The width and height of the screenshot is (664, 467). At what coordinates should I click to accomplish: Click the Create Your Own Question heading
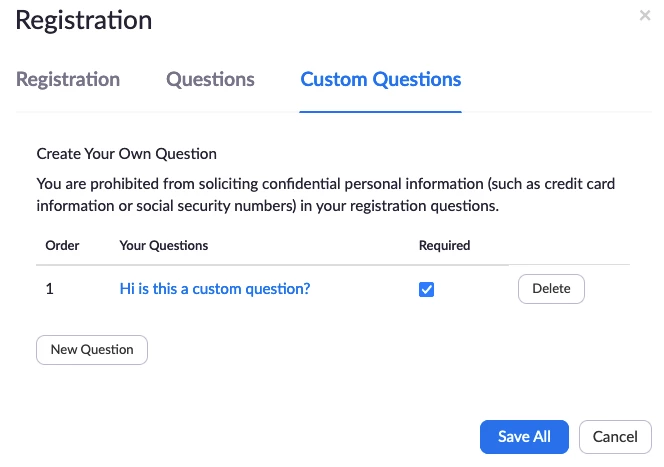(127, 155)
